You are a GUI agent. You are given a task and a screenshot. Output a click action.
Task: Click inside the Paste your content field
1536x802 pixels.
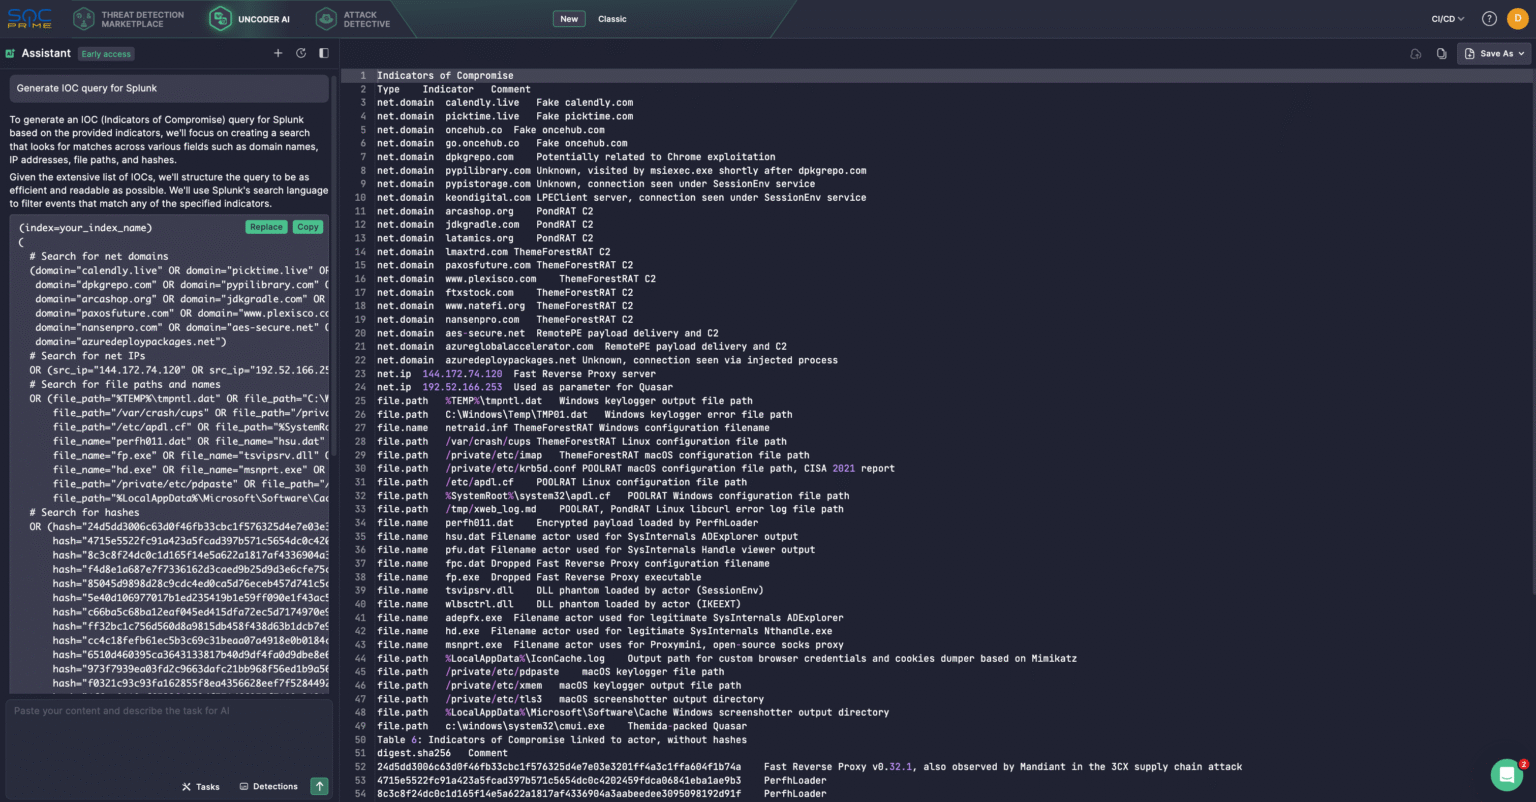(167, 711)
